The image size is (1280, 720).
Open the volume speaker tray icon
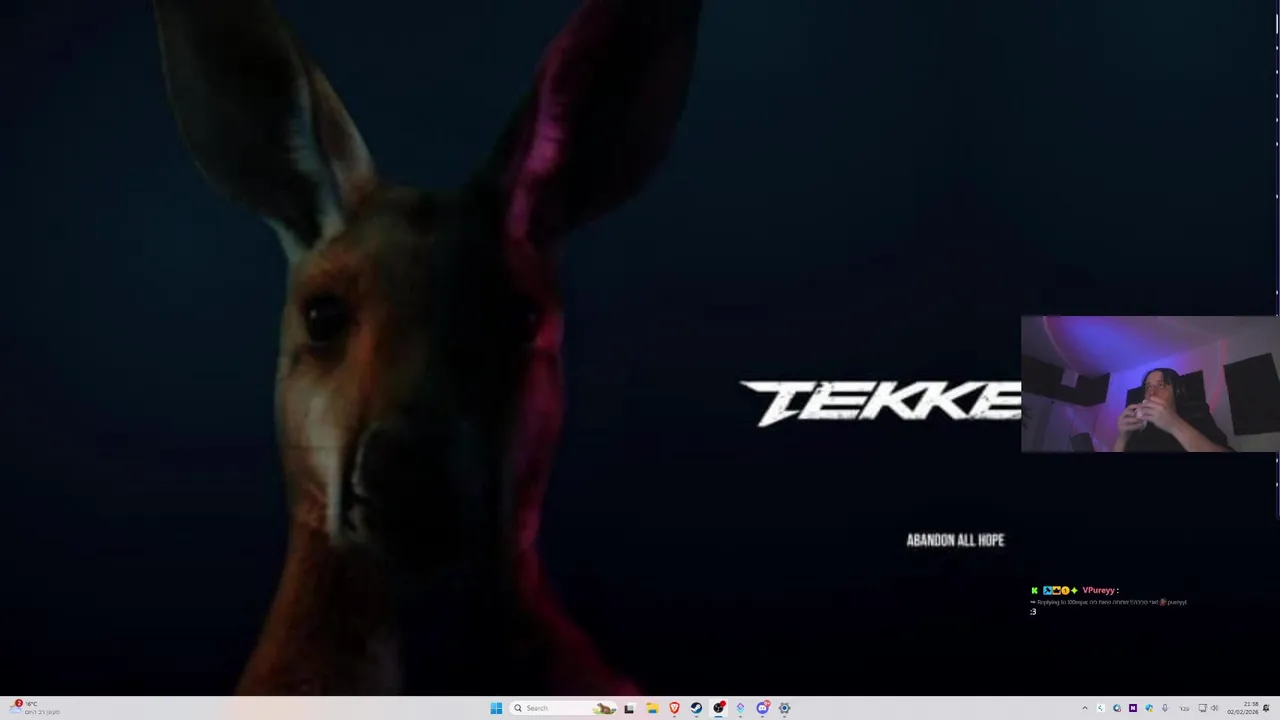click(x=1215, y=708)
